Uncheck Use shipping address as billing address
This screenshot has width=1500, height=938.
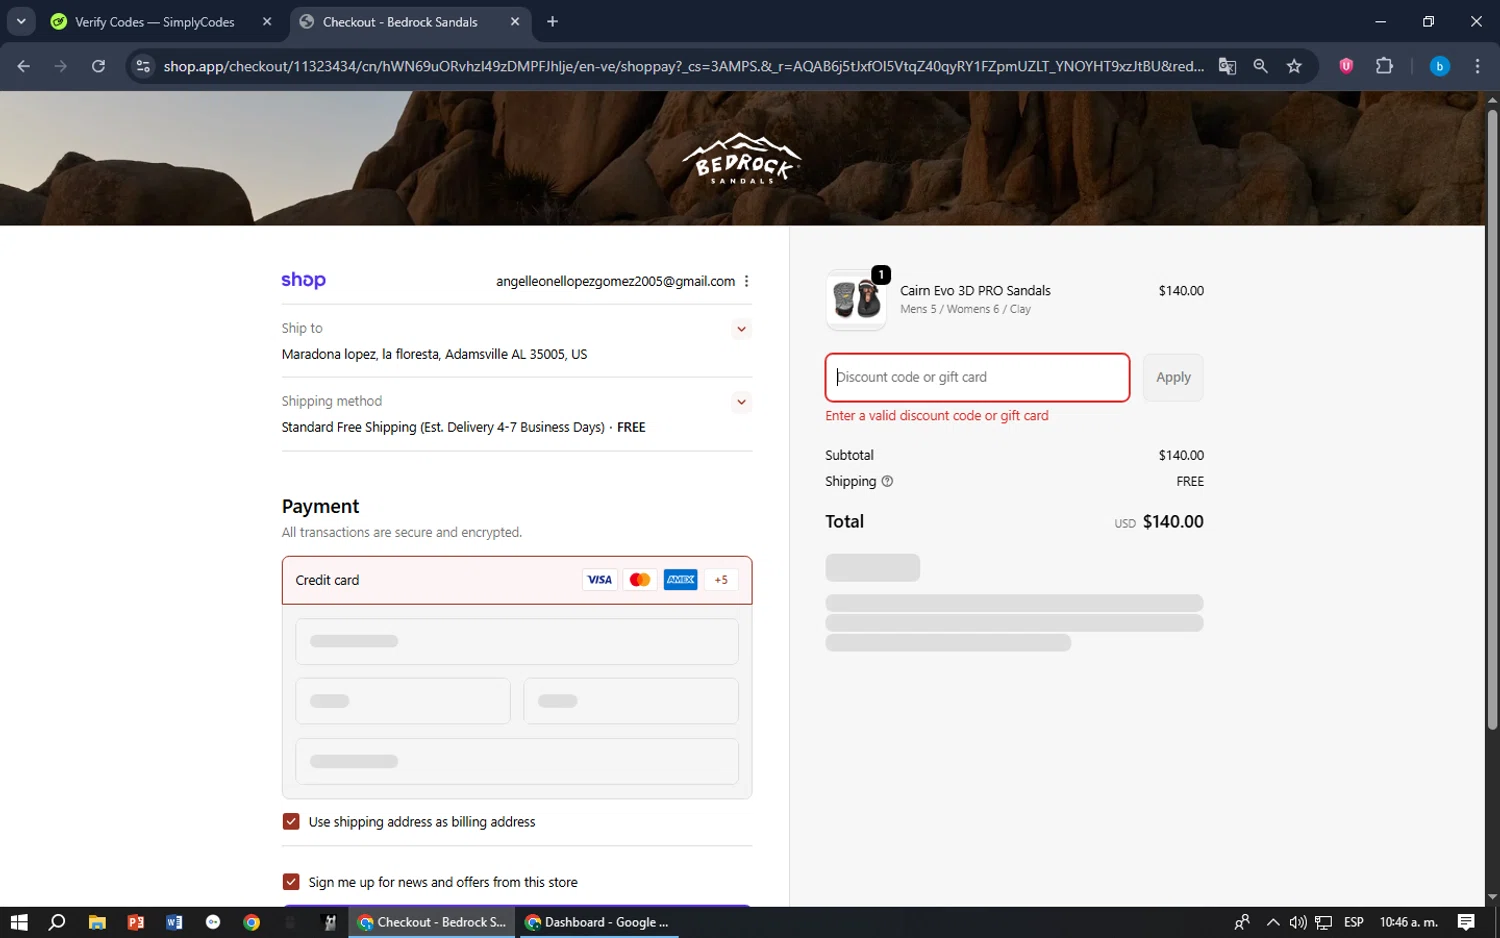pos(291,822)
